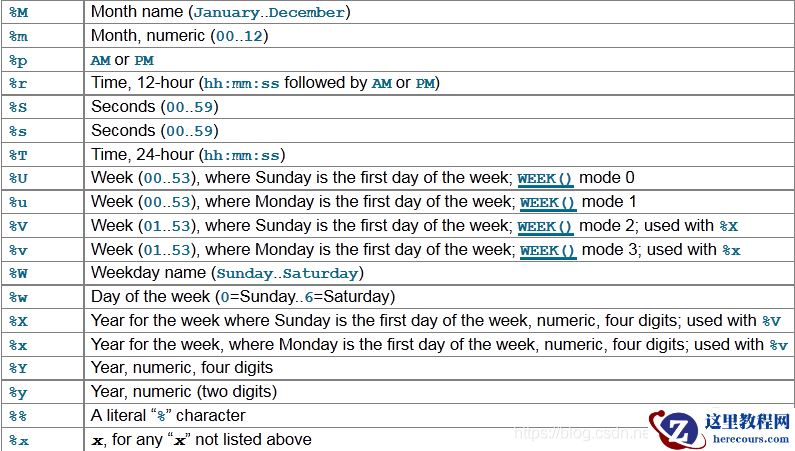The height and width of the screenshot is (451, 795).
Task: Click the "Day of the week (0=Sunday..6=Saturday)" text
Action: [243, 297]
